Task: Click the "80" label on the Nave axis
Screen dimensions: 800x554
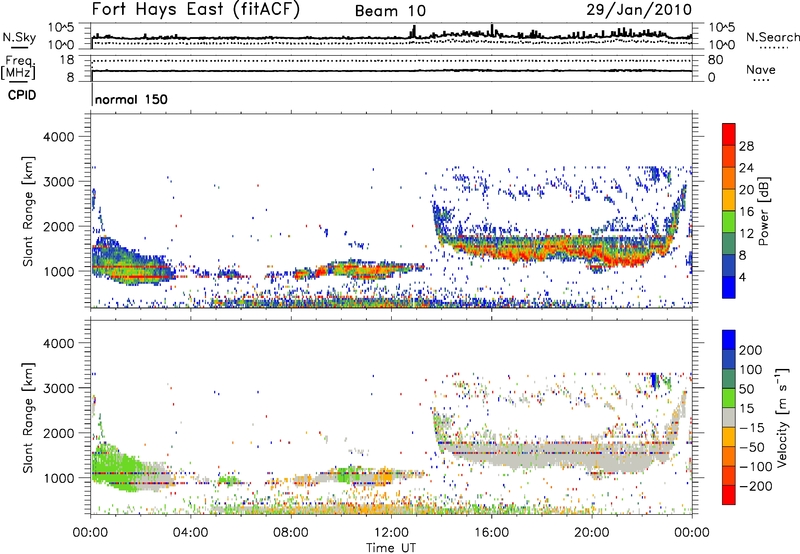Action: point(715,60)
